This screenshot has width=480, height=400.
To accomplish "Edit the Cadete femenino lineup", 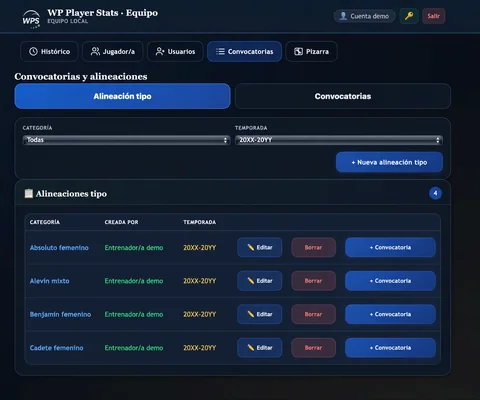I will click(x=260, y=348).
